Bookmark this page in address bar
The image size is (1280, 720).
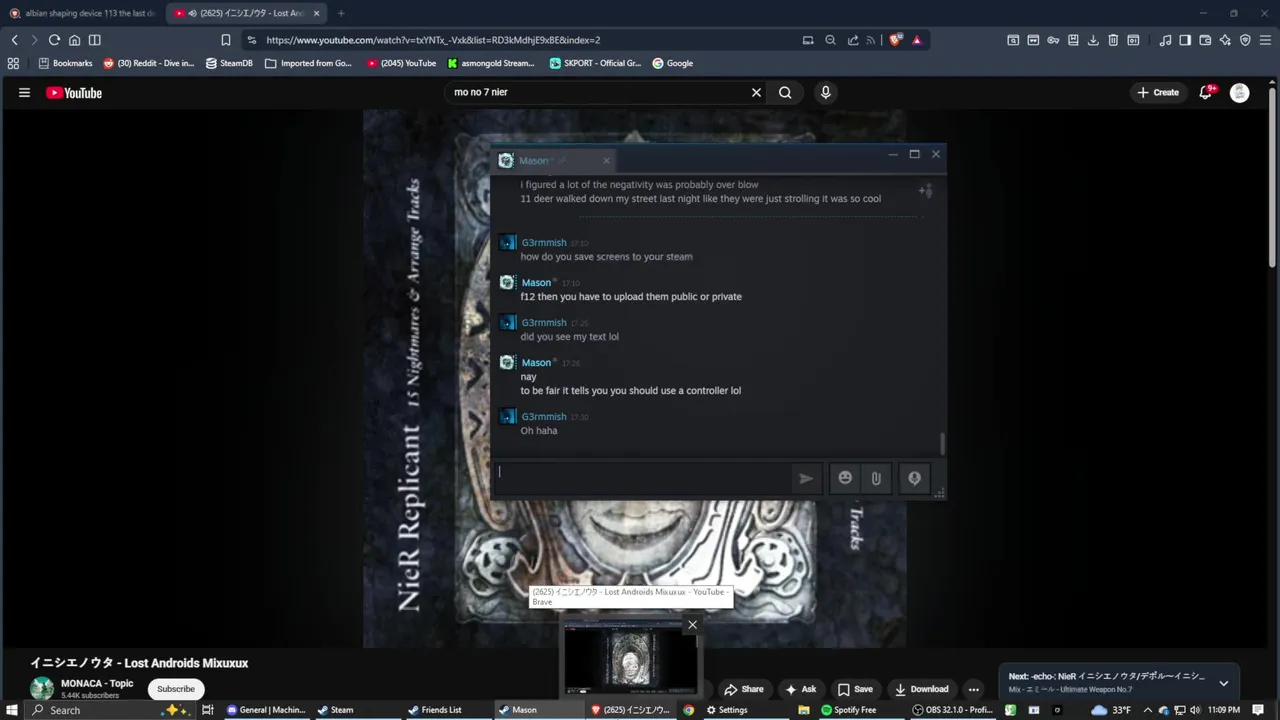pos(225,40)
